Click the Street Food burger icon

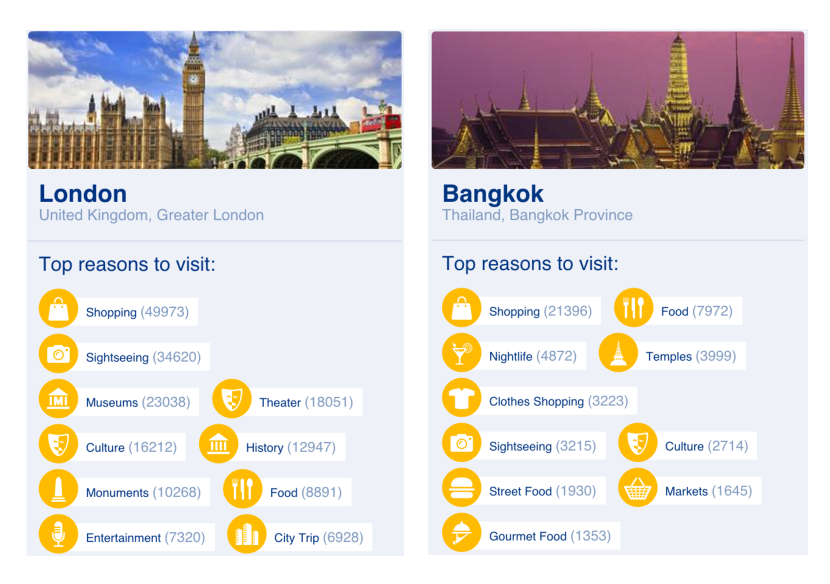pos(461,488)
